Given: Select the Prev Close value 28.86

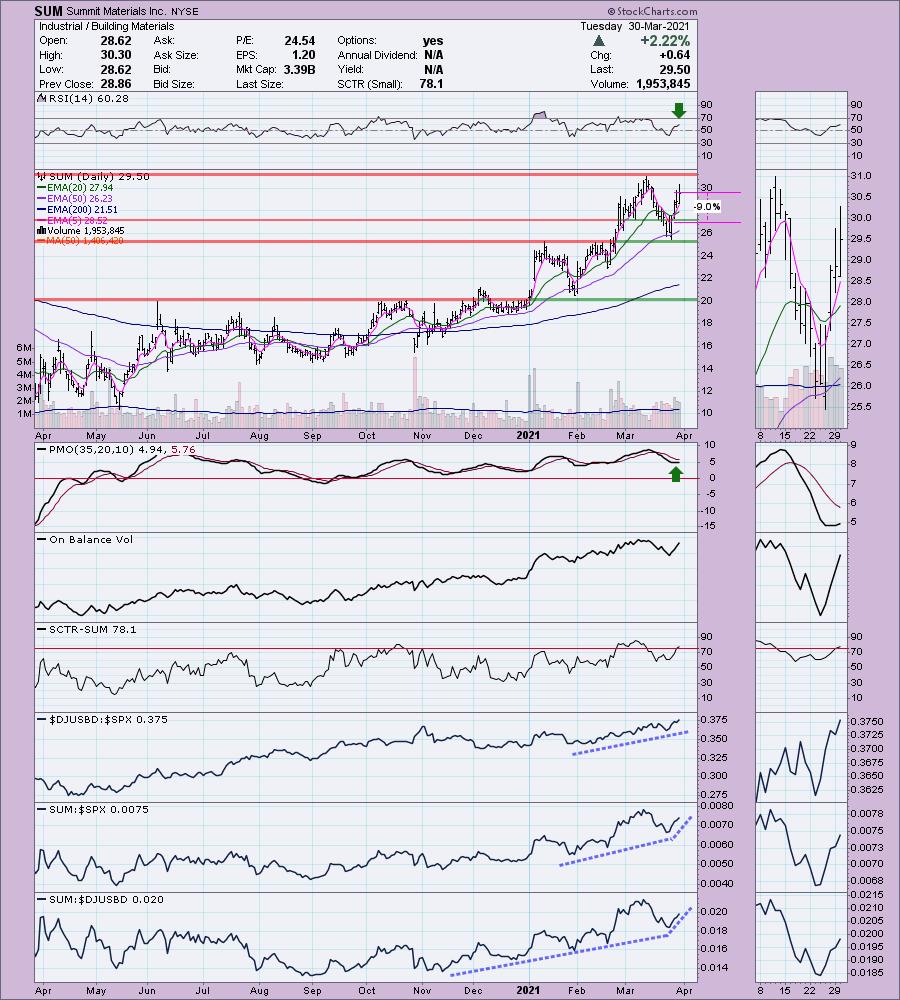Looking at the screenshot, I should coord(115,84).
